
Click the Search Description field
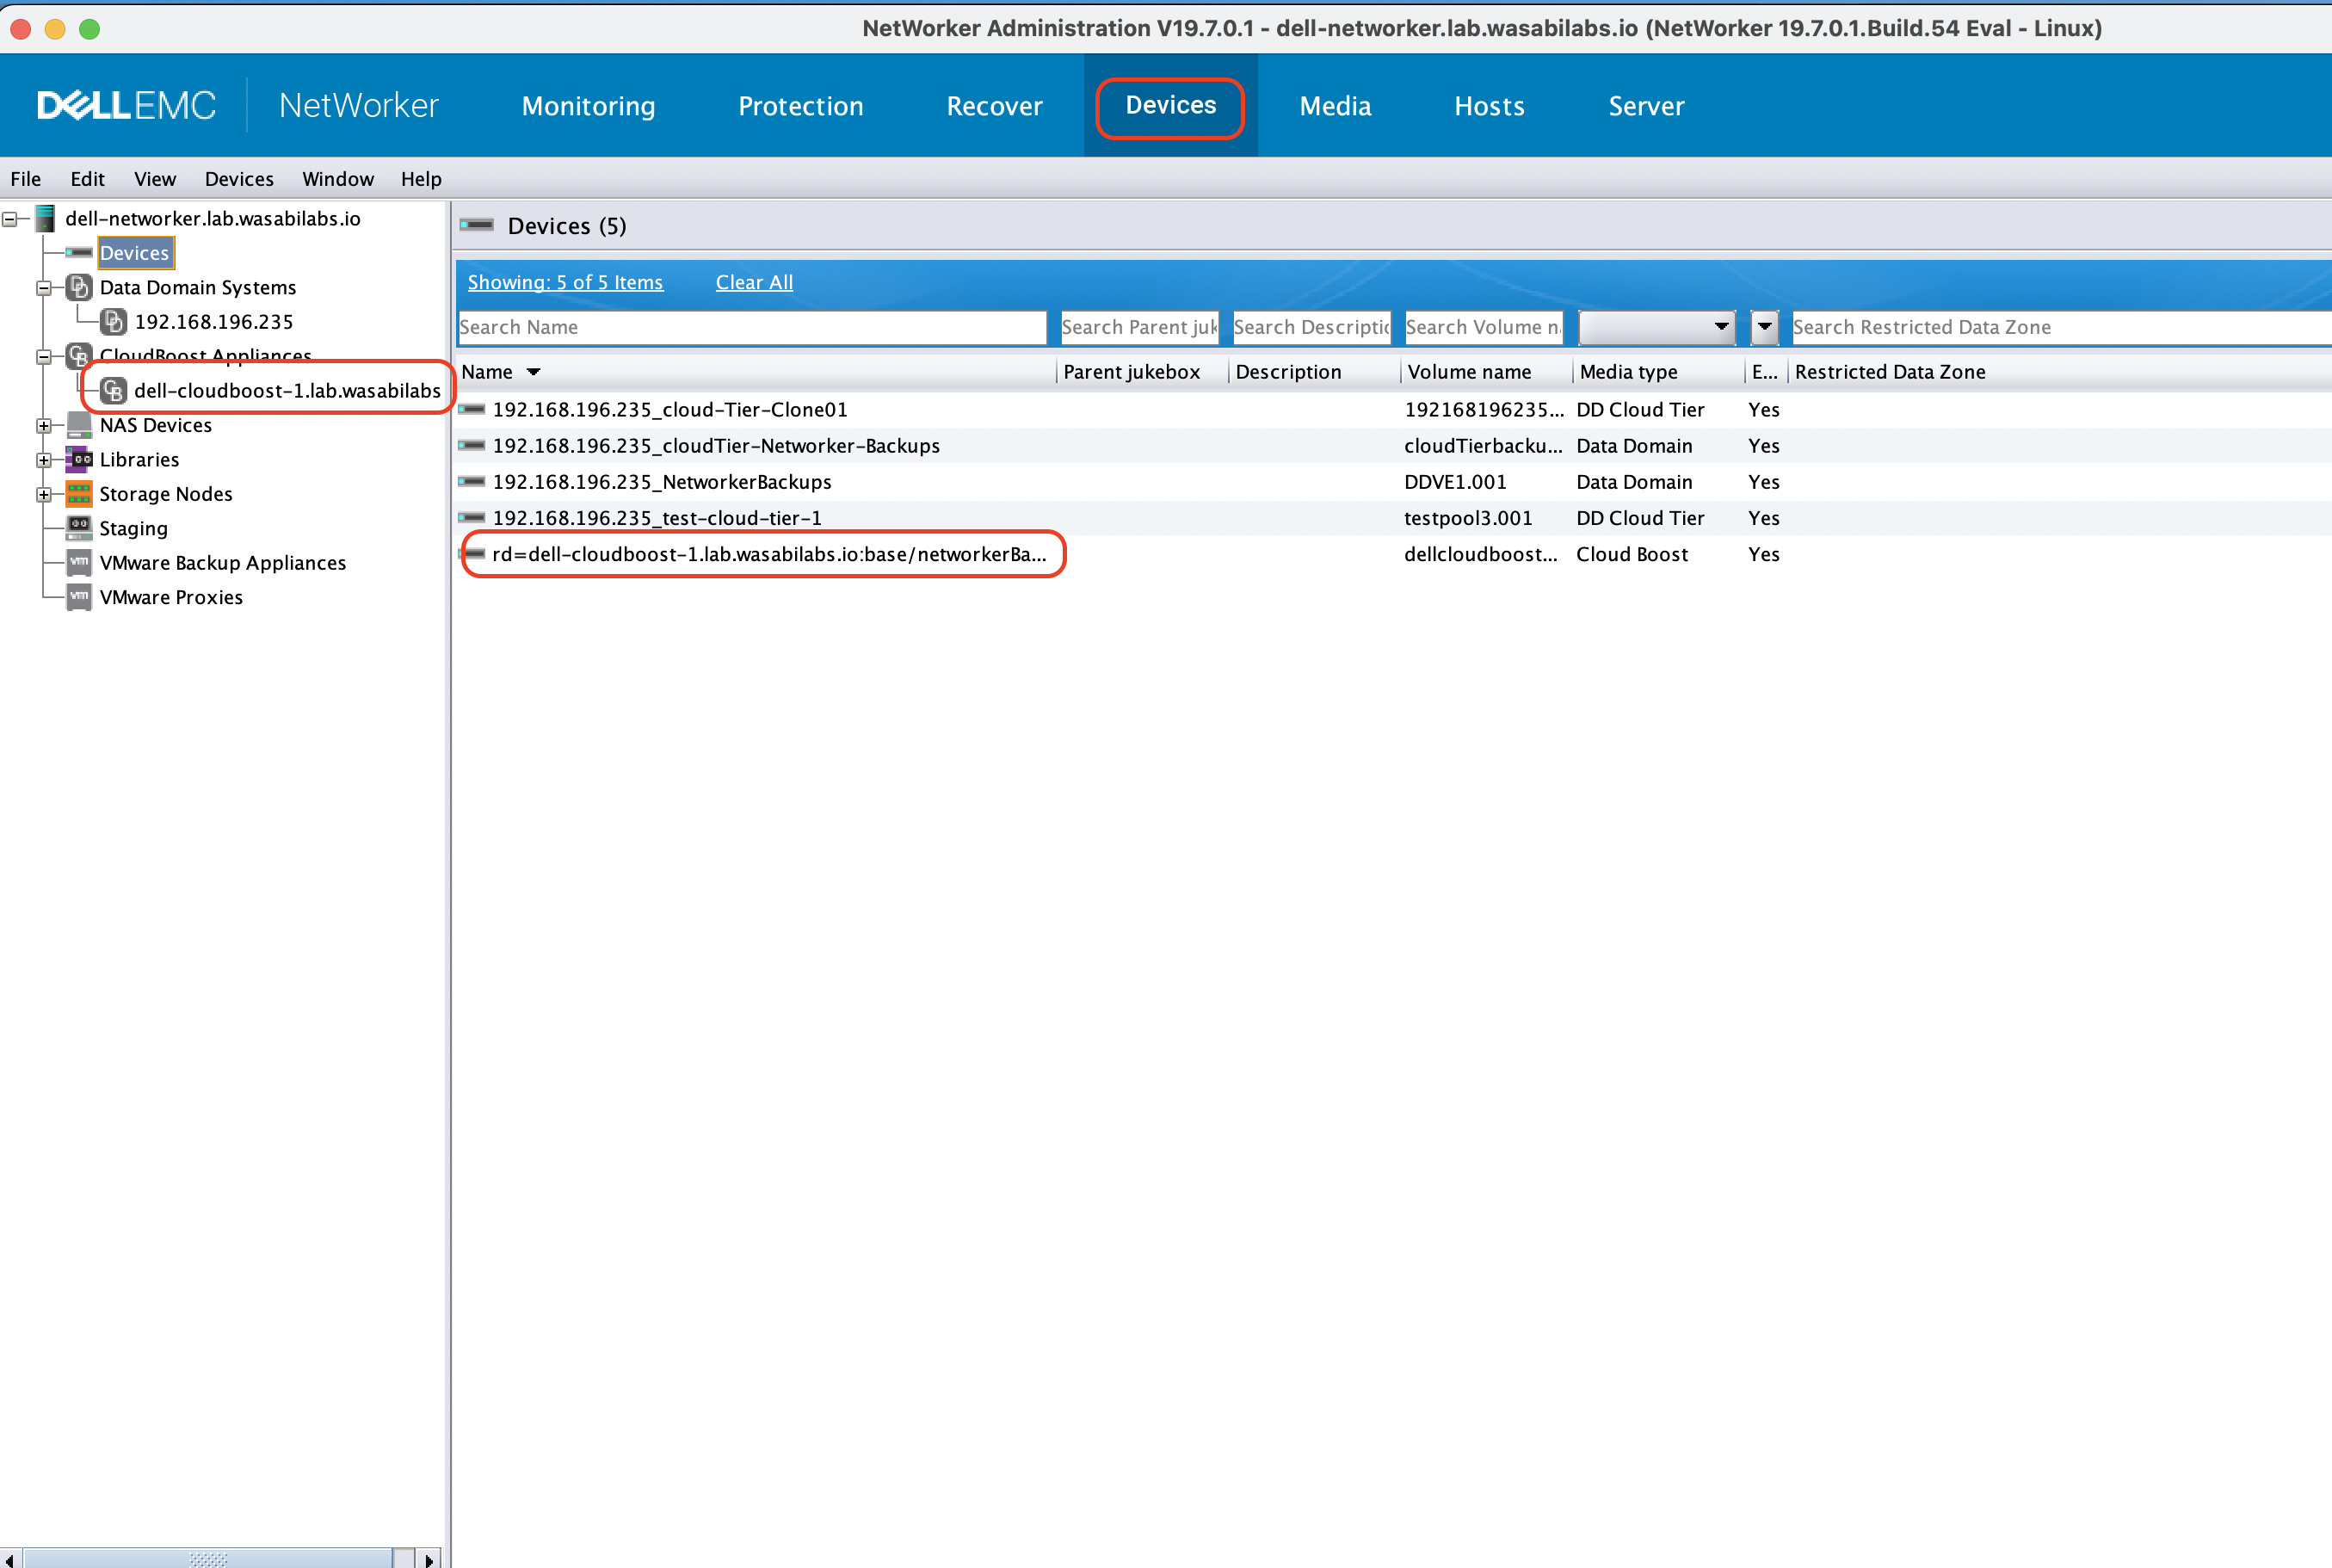pos(1311,327)
